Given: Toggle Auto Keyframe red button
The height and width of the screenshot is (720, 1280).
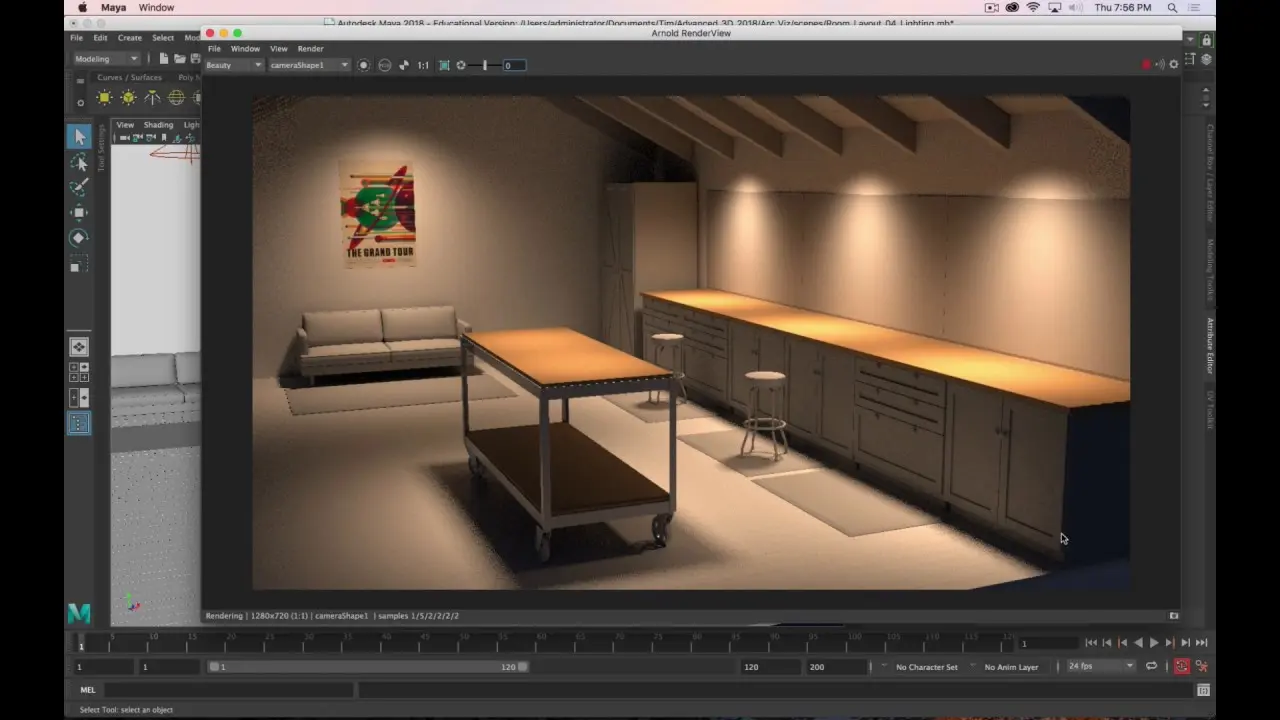Looking at the screenshot, I should tap(1182, 667).
